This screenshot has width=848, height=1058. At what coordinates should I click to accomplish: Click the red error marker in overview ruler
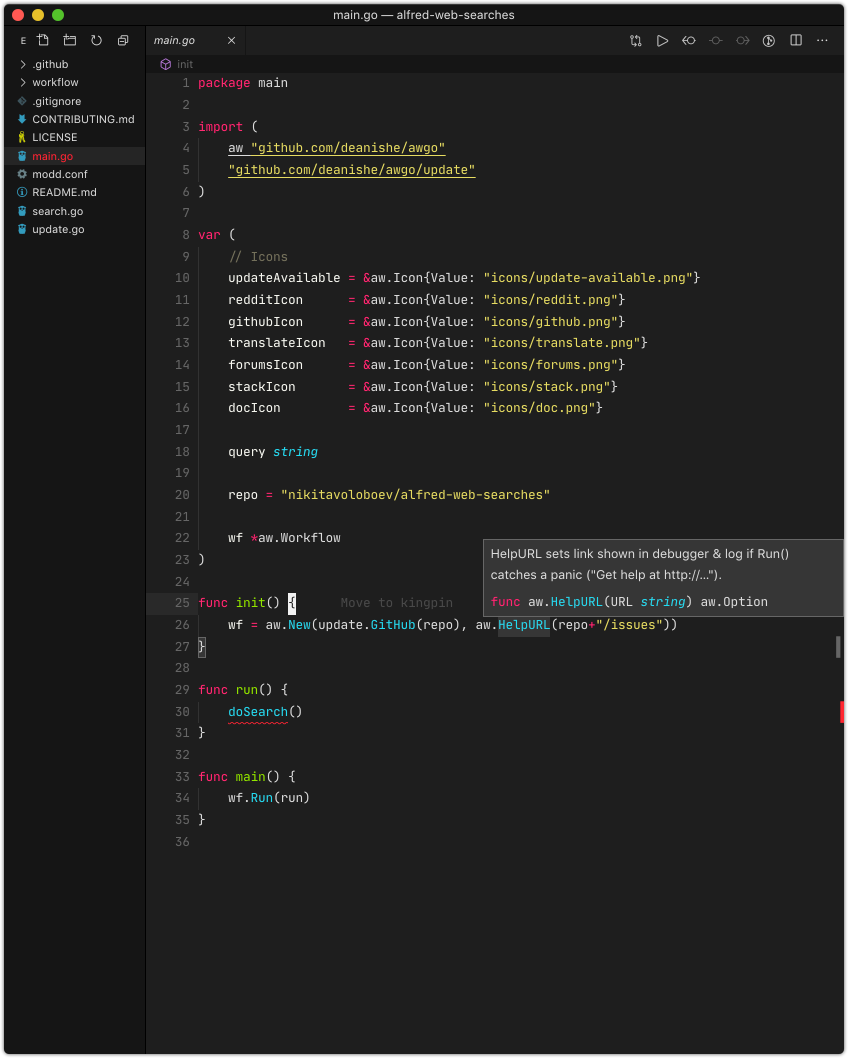(x=841, y=711)
